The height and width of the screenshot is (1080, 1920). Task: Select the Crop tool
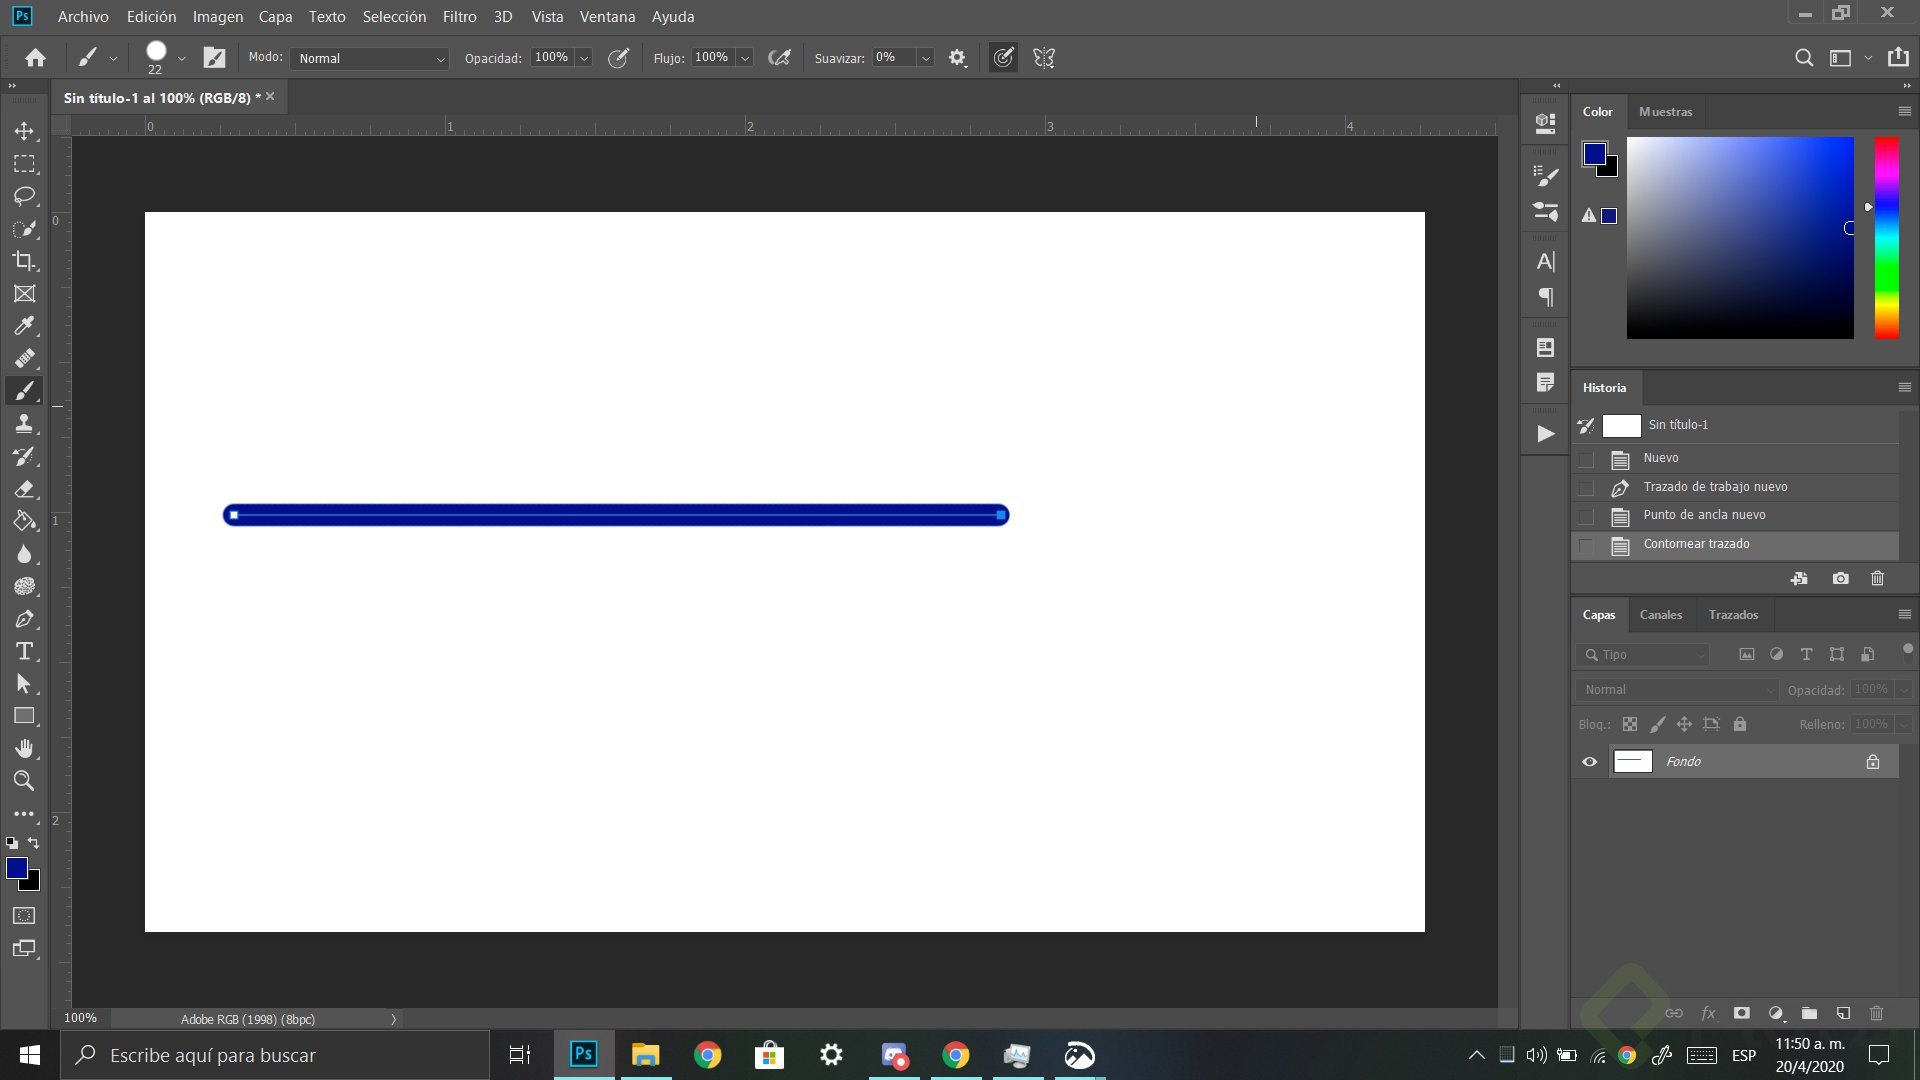[24, 261]
